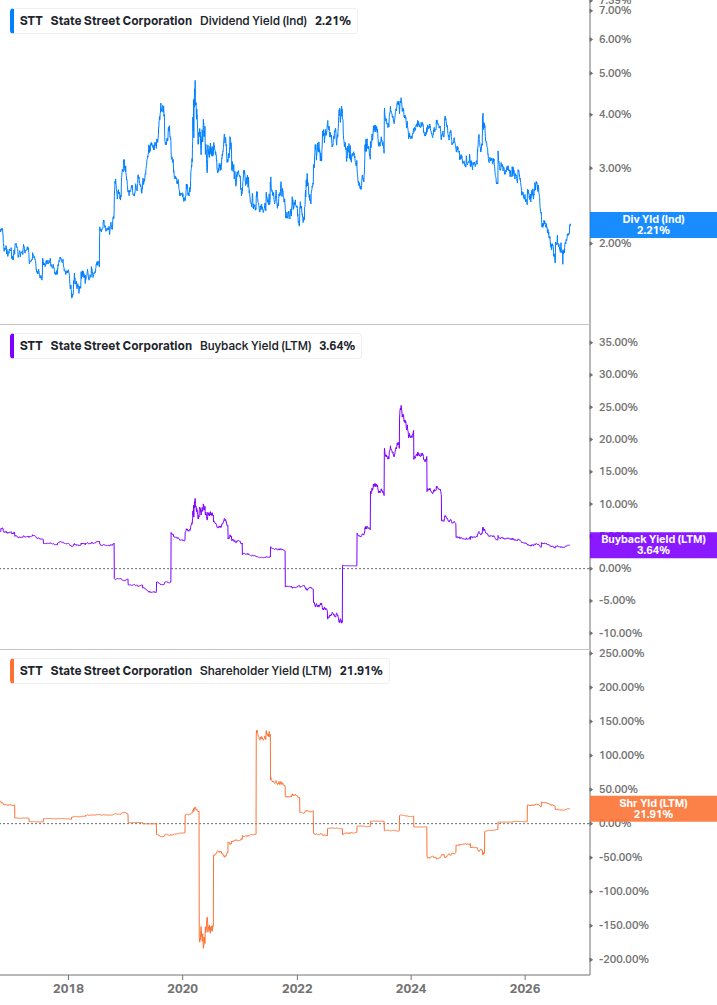Click the 5.00% tick on dividend yield axis
717x1005 pixels.
[615, 74]
